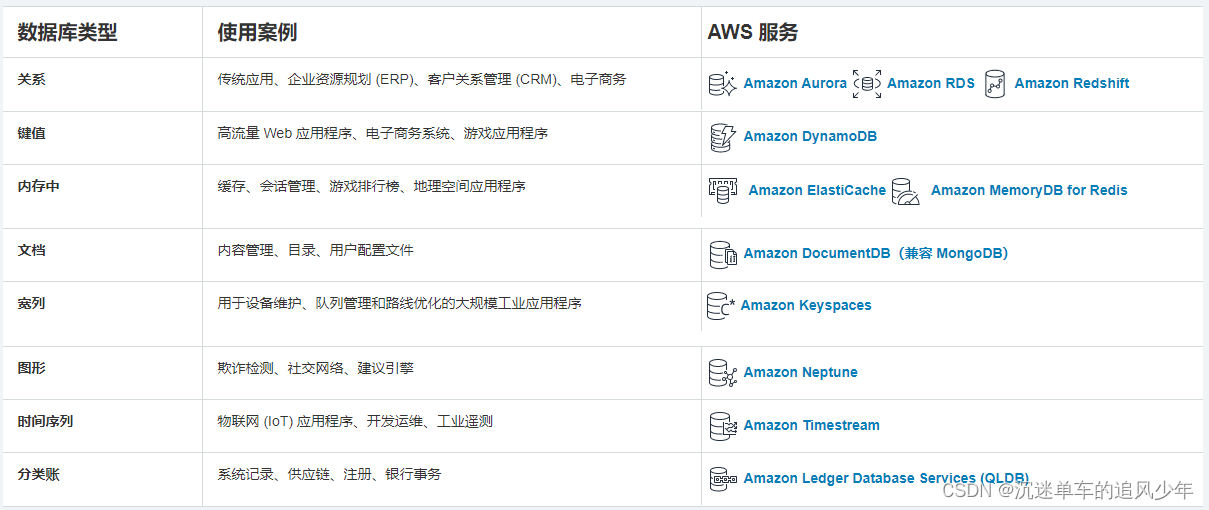Open the Amazon Aurora link
The height and width of the screenshot is (510, 1209).
click(795, 84)
